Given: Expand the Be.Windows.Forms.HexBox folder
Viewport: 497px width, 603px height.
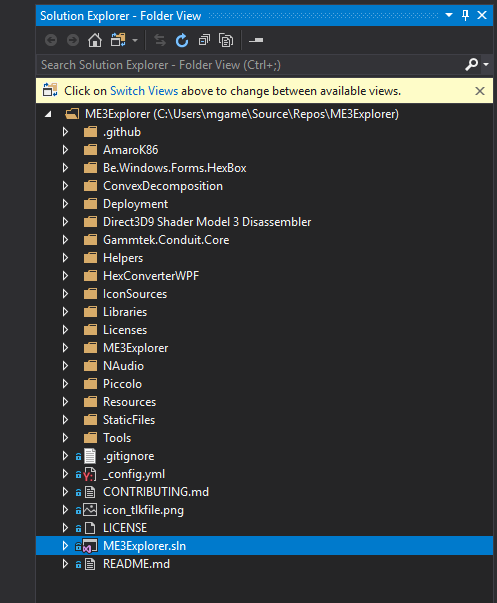Looking at the screenshot, I should tap(65, 168).
